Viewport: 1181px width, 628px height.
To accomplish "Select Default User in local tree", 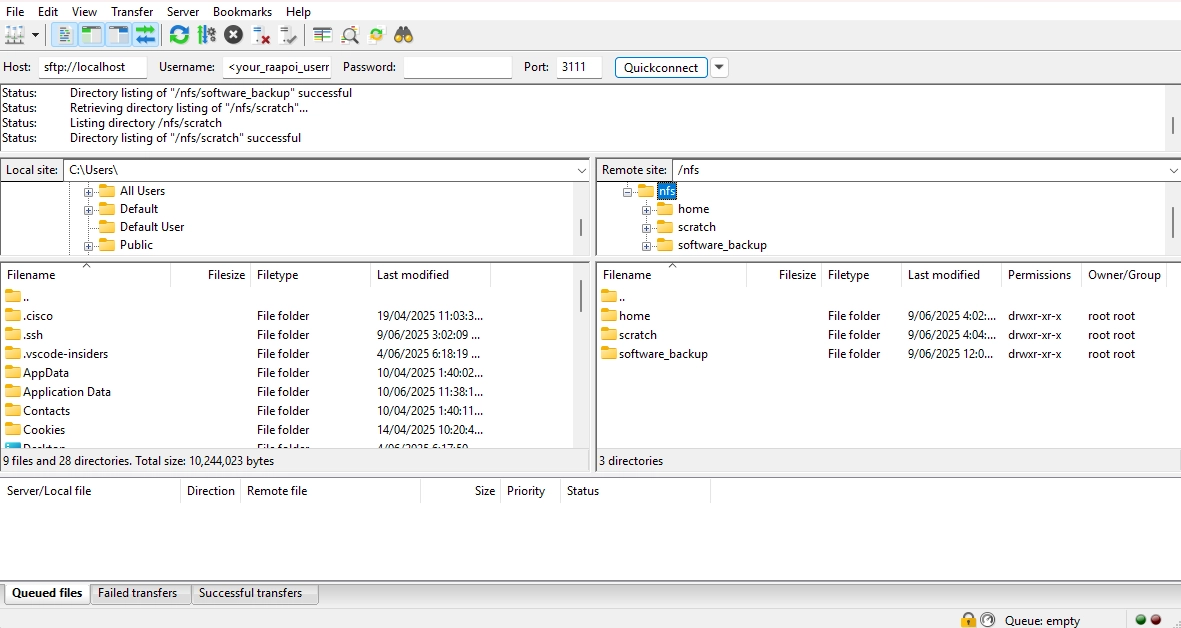I will 151,227.
